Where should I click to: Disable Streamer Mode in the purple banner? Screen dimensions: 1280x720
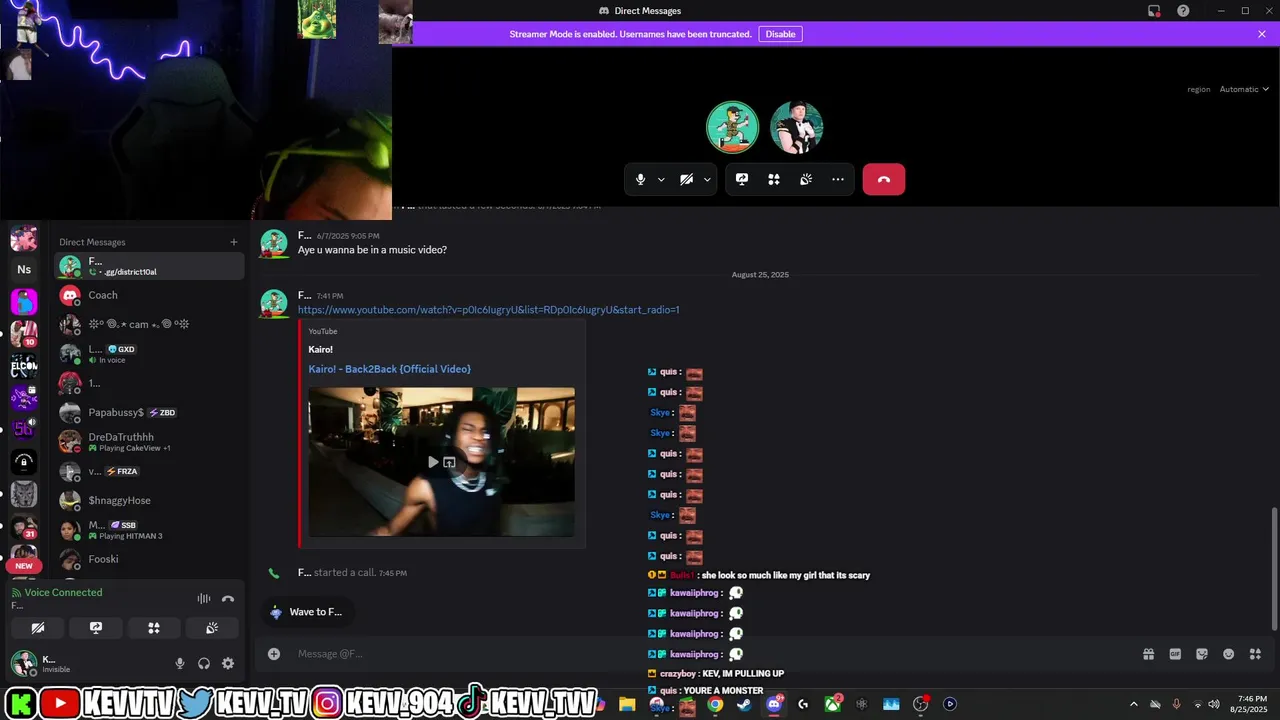coord(780,34)
